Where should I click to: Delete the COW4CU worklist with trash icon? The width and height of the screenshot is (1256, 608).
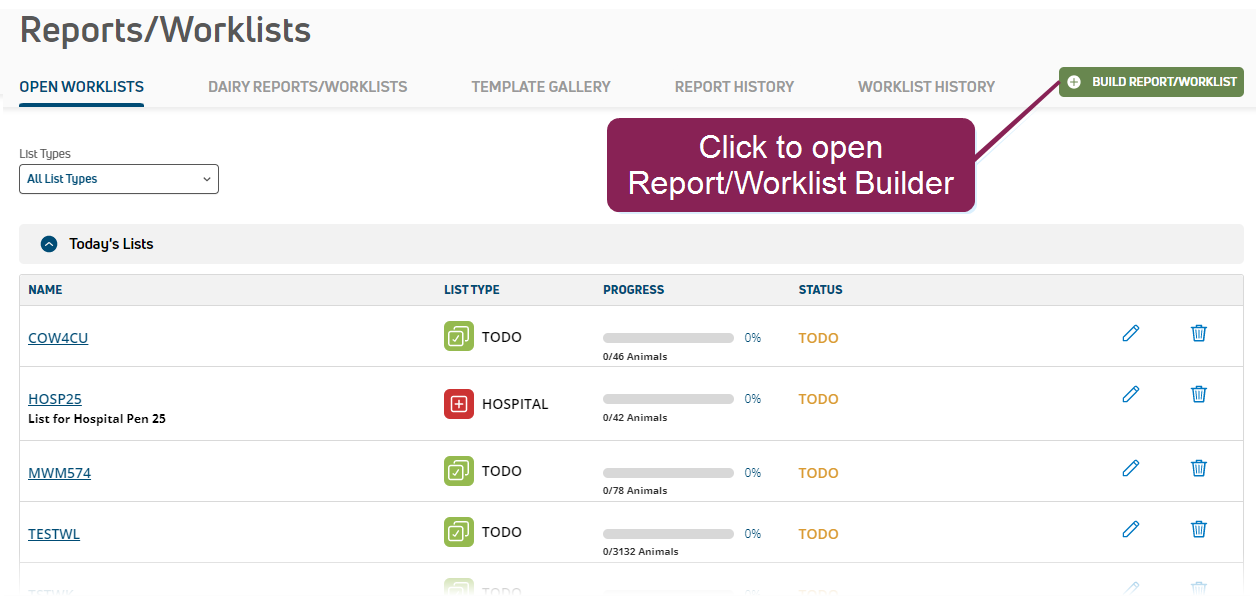[x=1199, y=334]
